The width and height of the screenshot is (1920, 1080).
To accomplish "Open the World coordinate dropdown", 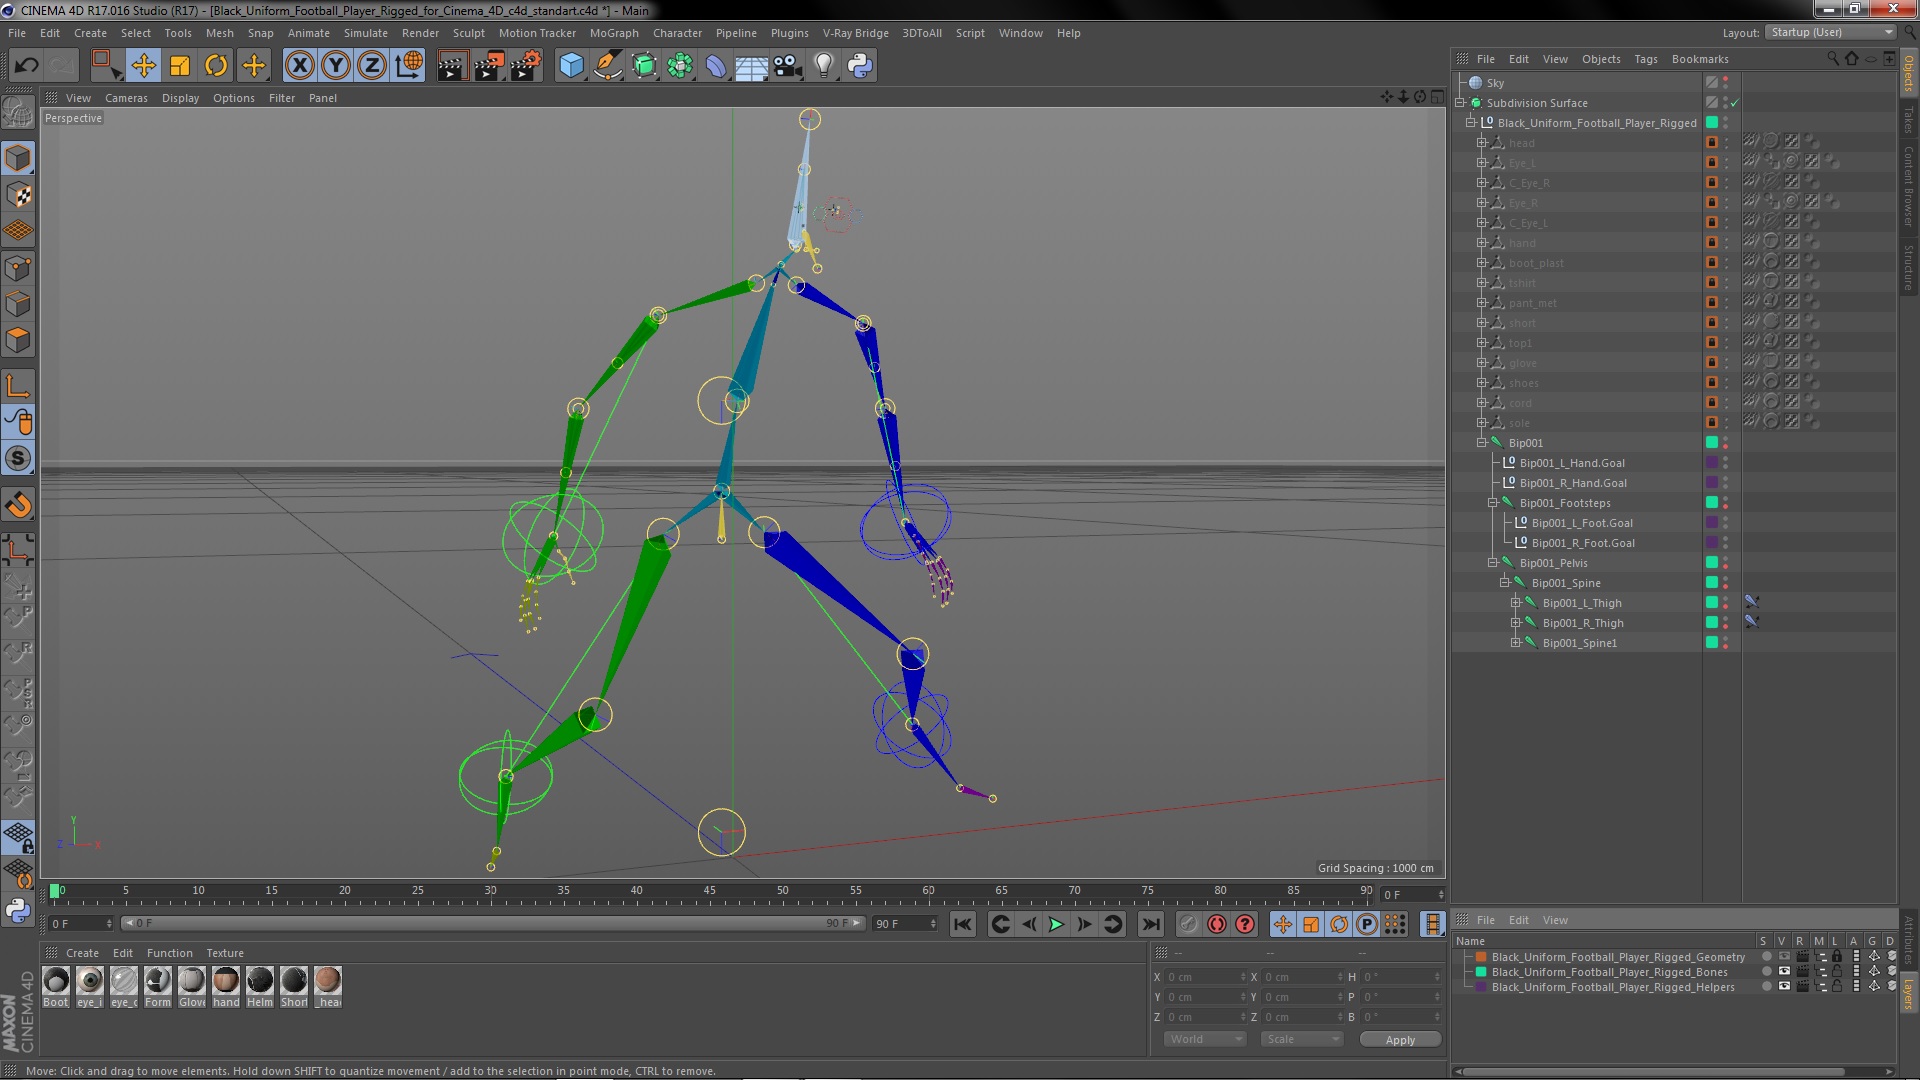I will (1205, 1039).
